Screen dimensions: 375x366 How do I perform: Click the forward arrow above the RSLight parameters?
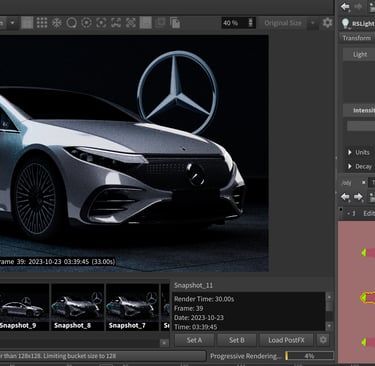point(358,7)
